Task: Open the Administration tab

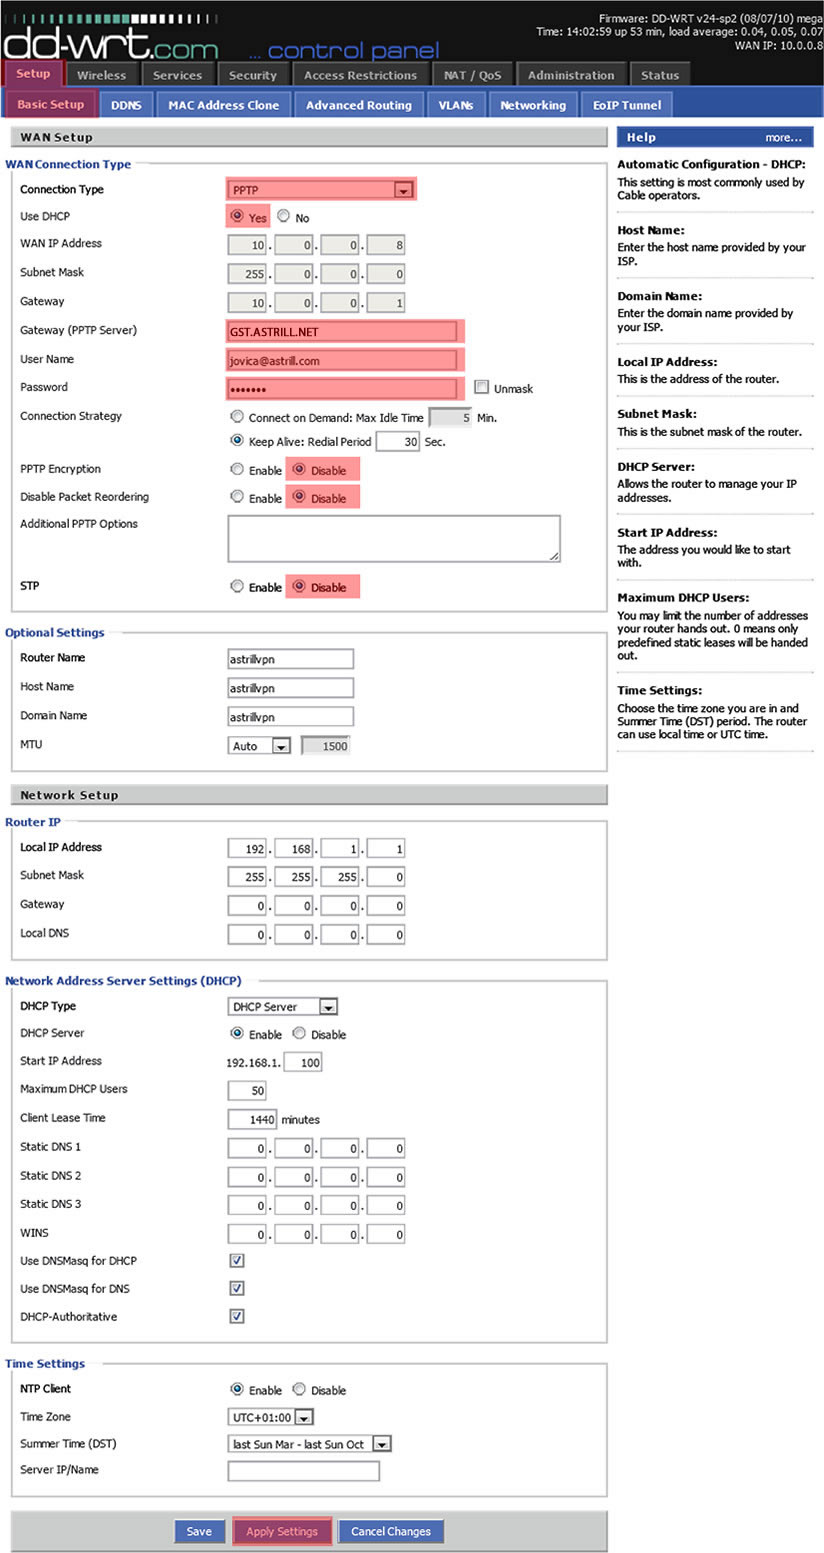Action: 571,75
